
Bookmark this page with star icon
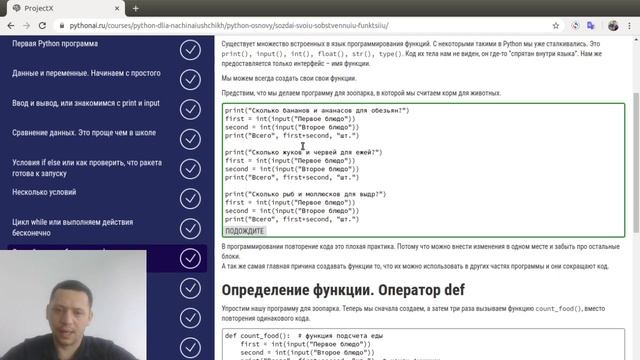click(x=556, y=26)
